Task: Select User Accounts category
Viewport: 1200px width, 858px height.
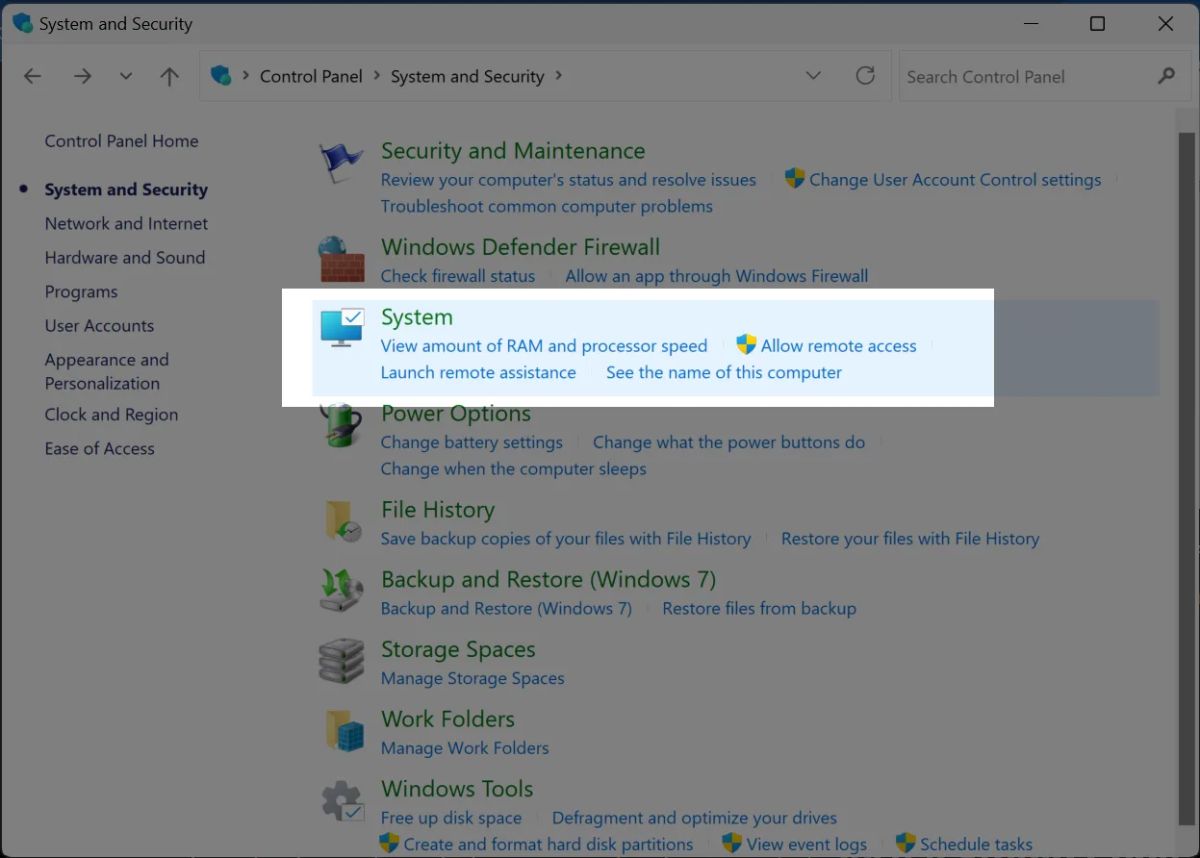Action: [99, 325]
